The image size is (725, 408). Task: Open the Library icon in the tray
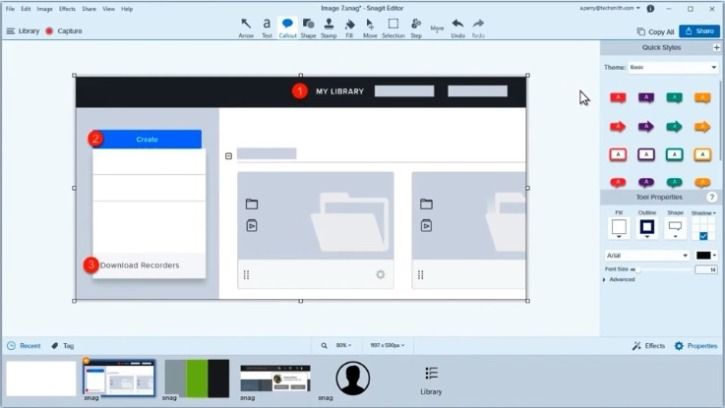click(x=431, y=380)
